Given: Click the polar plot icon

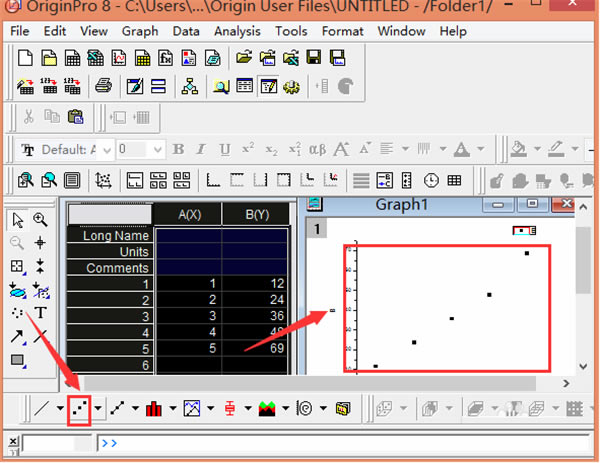Looking at the screenshot, I should pos(305,409).
